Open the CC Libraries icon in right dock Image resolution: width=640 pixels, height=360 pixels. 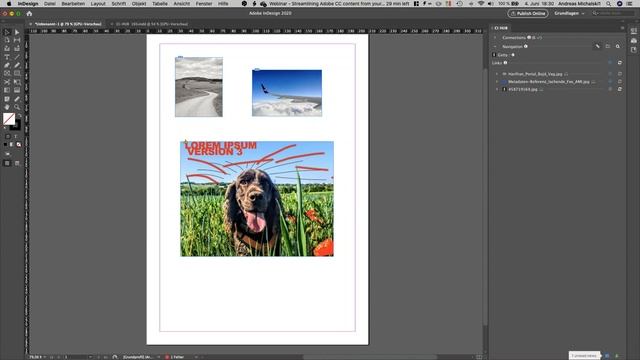tap(633, 40)
